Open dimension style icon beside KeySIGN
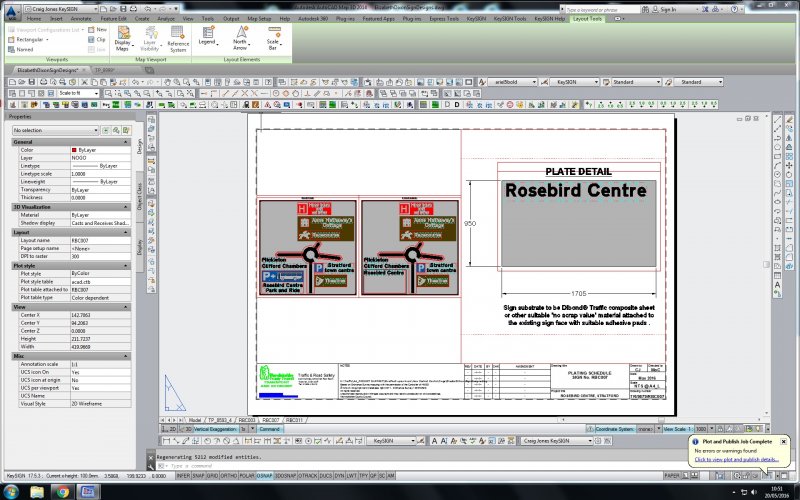 point(544,82)
